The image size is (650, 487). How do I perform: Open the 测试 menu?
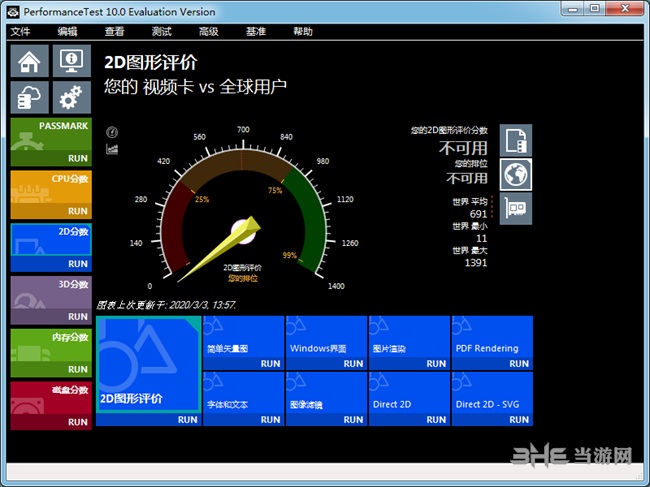pos(162,31)
